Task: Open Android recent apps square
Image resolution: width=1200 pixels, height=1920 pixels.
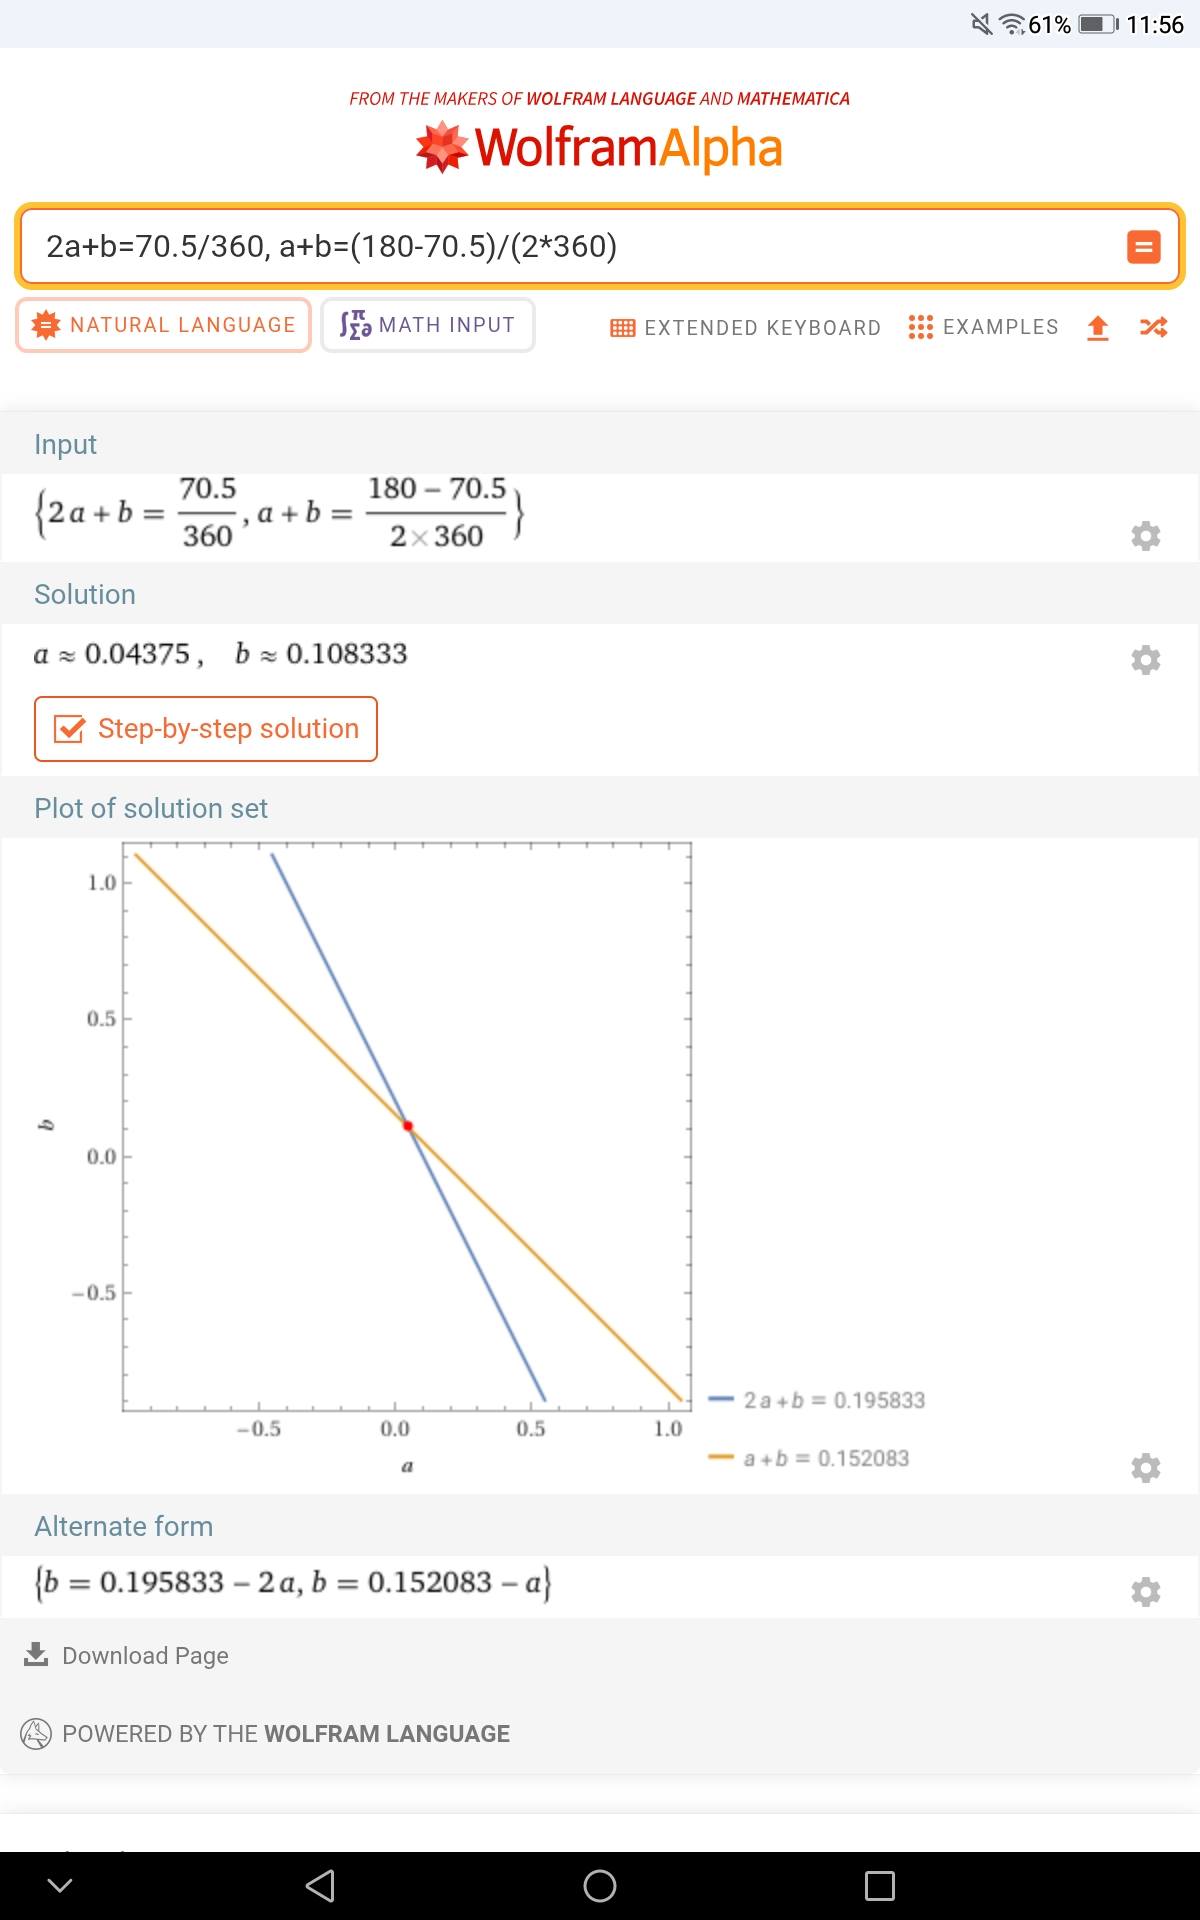Action: tap(879, 1886)
